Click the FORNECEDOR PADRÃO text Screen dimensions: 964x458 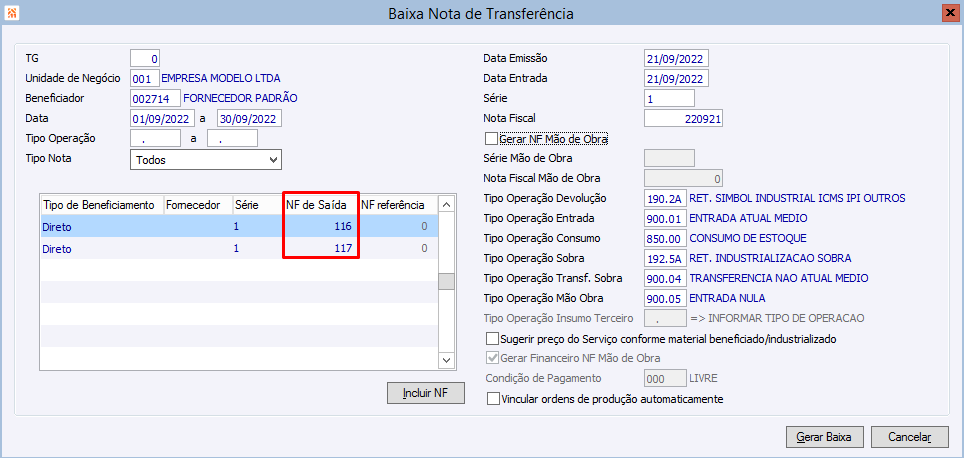pyautogui.click(x=240, y=98)
